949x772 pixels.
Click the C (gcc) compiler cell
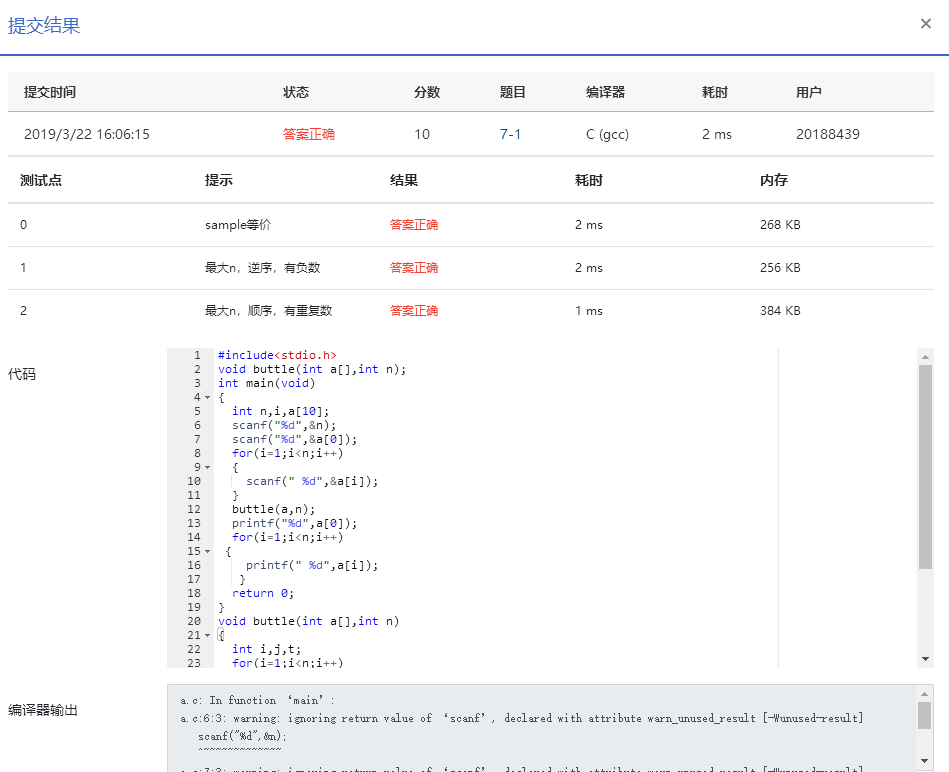click(x=607, y=134)
